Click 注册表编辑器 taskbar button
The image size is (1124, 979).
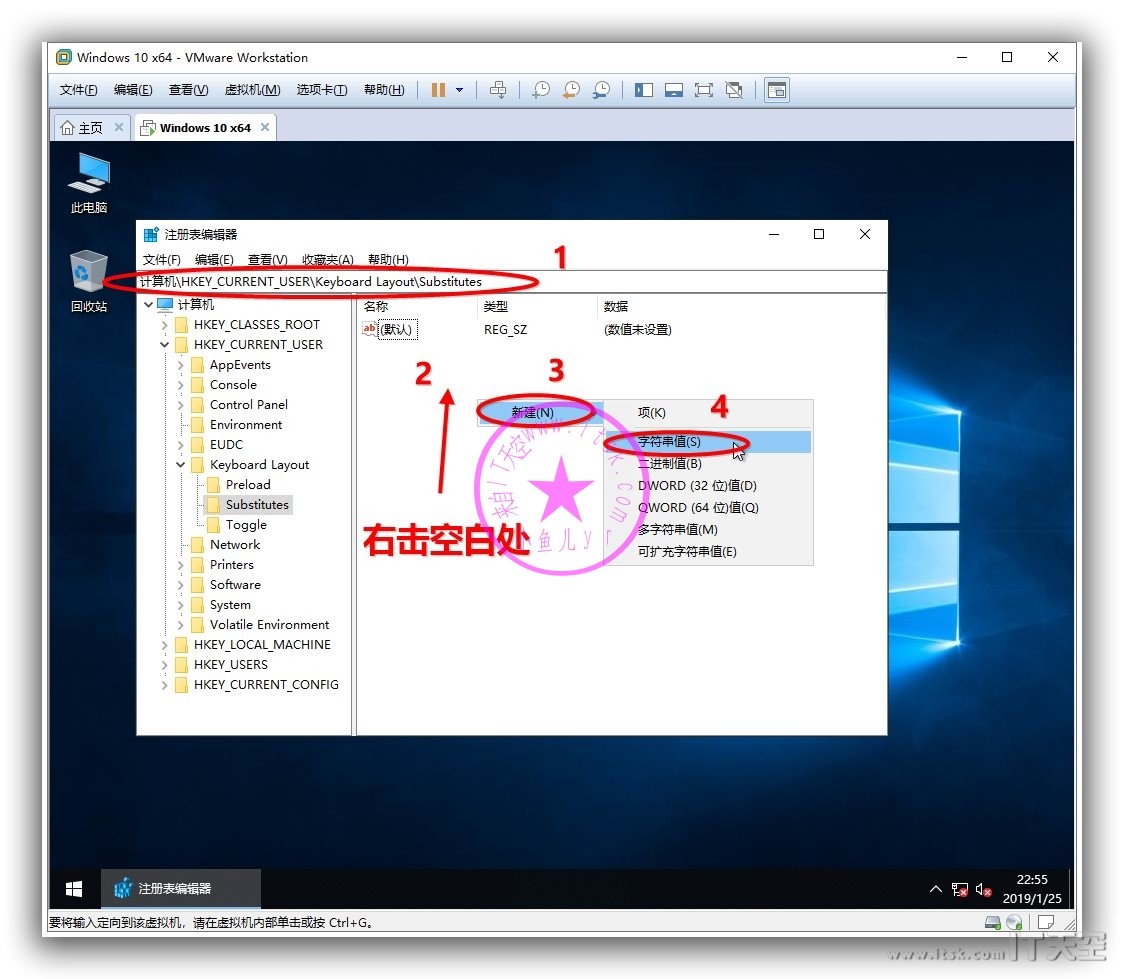(181, 889)
